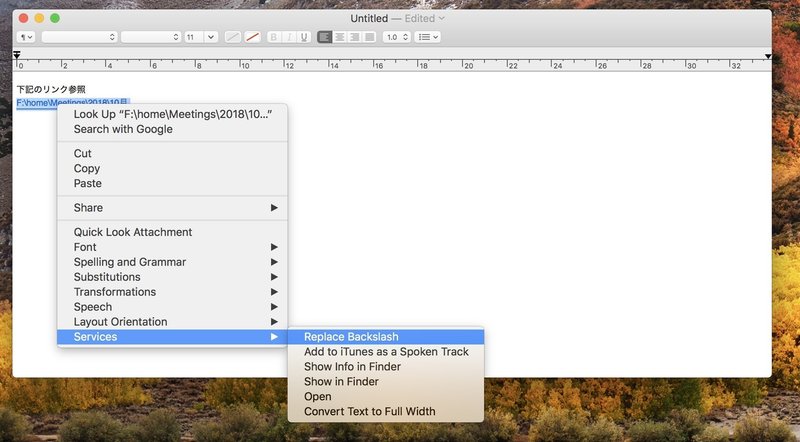
Task: Open the typeface style dropdown
Action: pyautogui.click(x=151, y=37)
